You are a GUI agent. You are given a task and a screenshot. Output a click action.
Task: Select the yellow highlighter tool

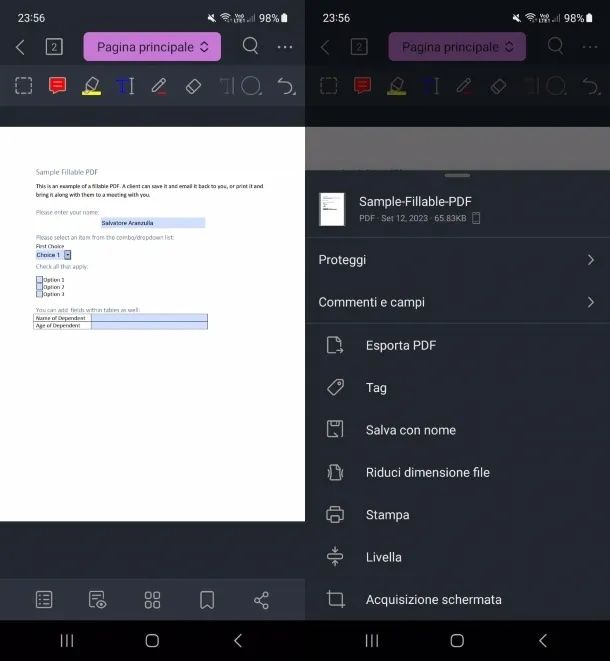[91, 86]
